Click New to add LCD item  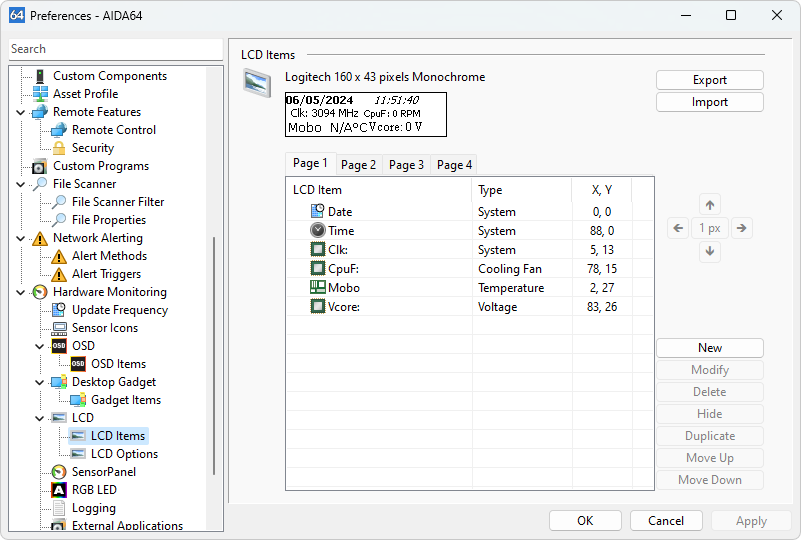point(709,348)
